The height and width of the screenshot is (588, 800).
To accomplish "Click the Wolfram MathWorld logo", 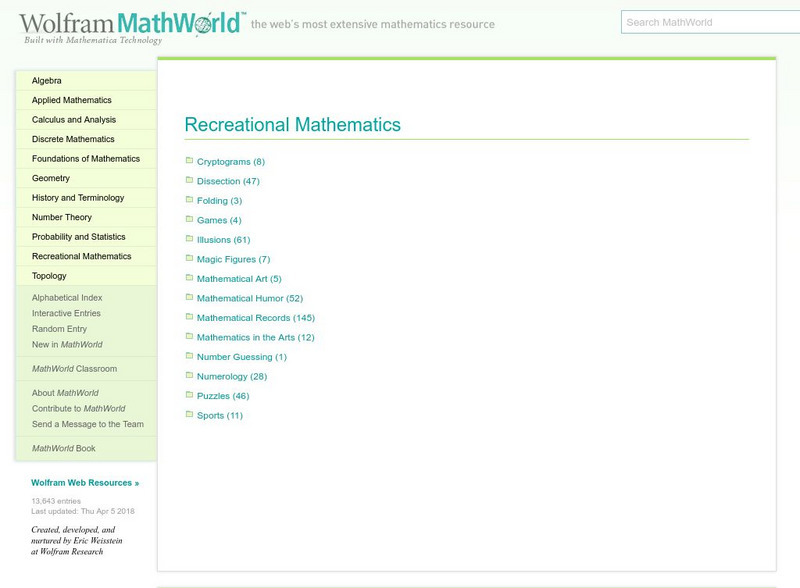I will click(x=133, y=27).
